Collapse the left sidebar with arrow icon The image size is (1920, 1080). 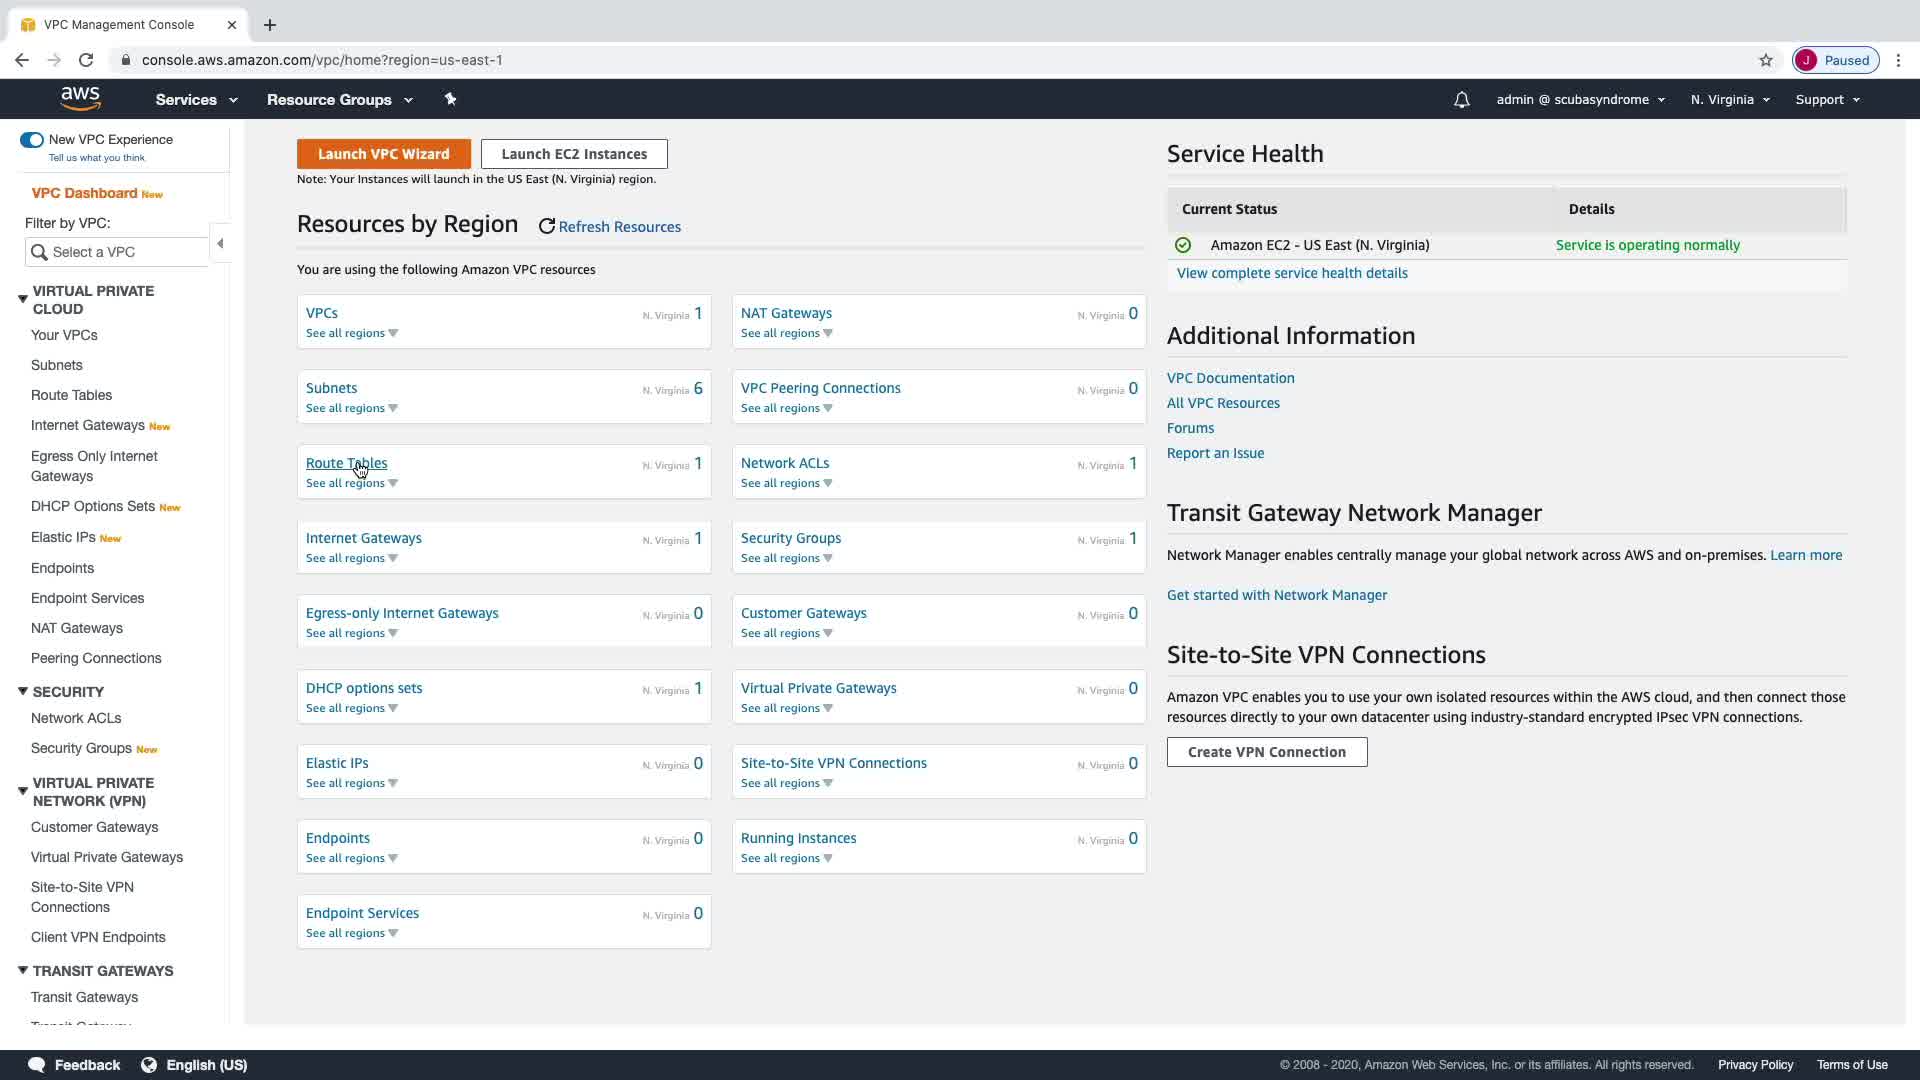[220, 244]
